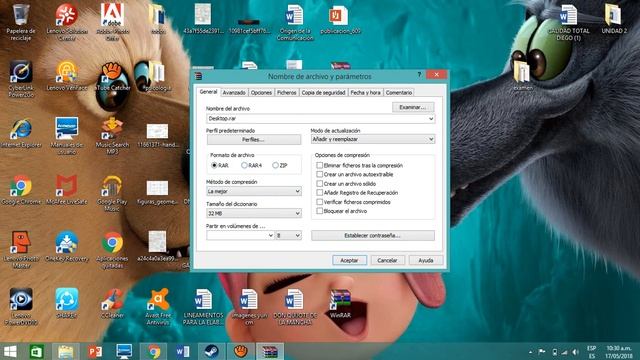
Task: Switch to the Comentario tab
Action: pyautogui.click(x=399, y=93)
